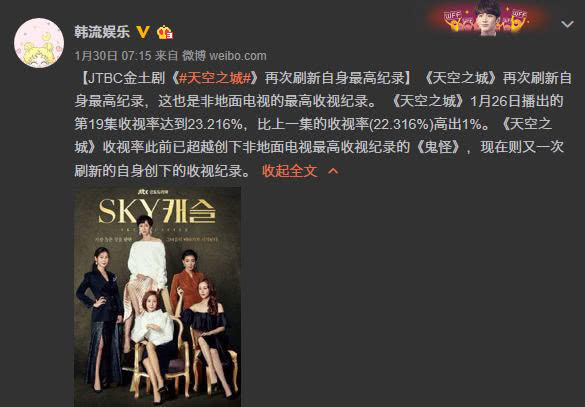Image resolution: width=585 pixels, height=407 pixels.
Task: Open the 韩流娱乐 profile avatar
Action: click(39, 43)
